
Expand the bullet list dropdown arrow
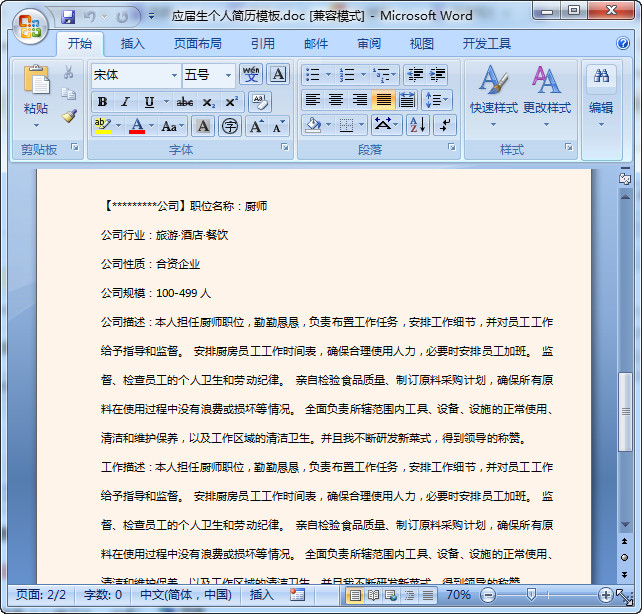(x=328, y=74)
